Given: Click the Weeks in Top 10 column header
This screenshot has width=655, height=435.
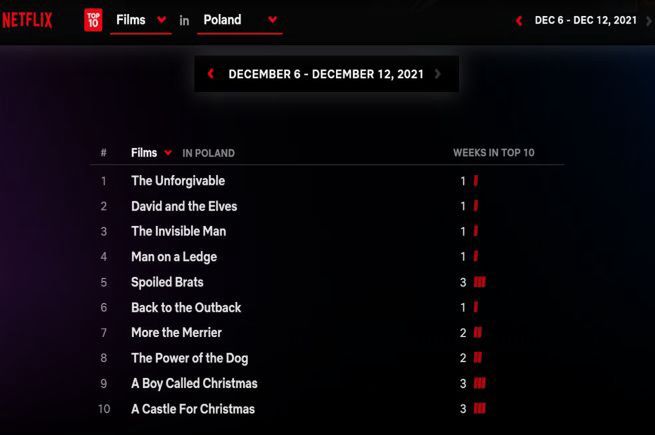Looking at the screenshot, I should 494,153.
